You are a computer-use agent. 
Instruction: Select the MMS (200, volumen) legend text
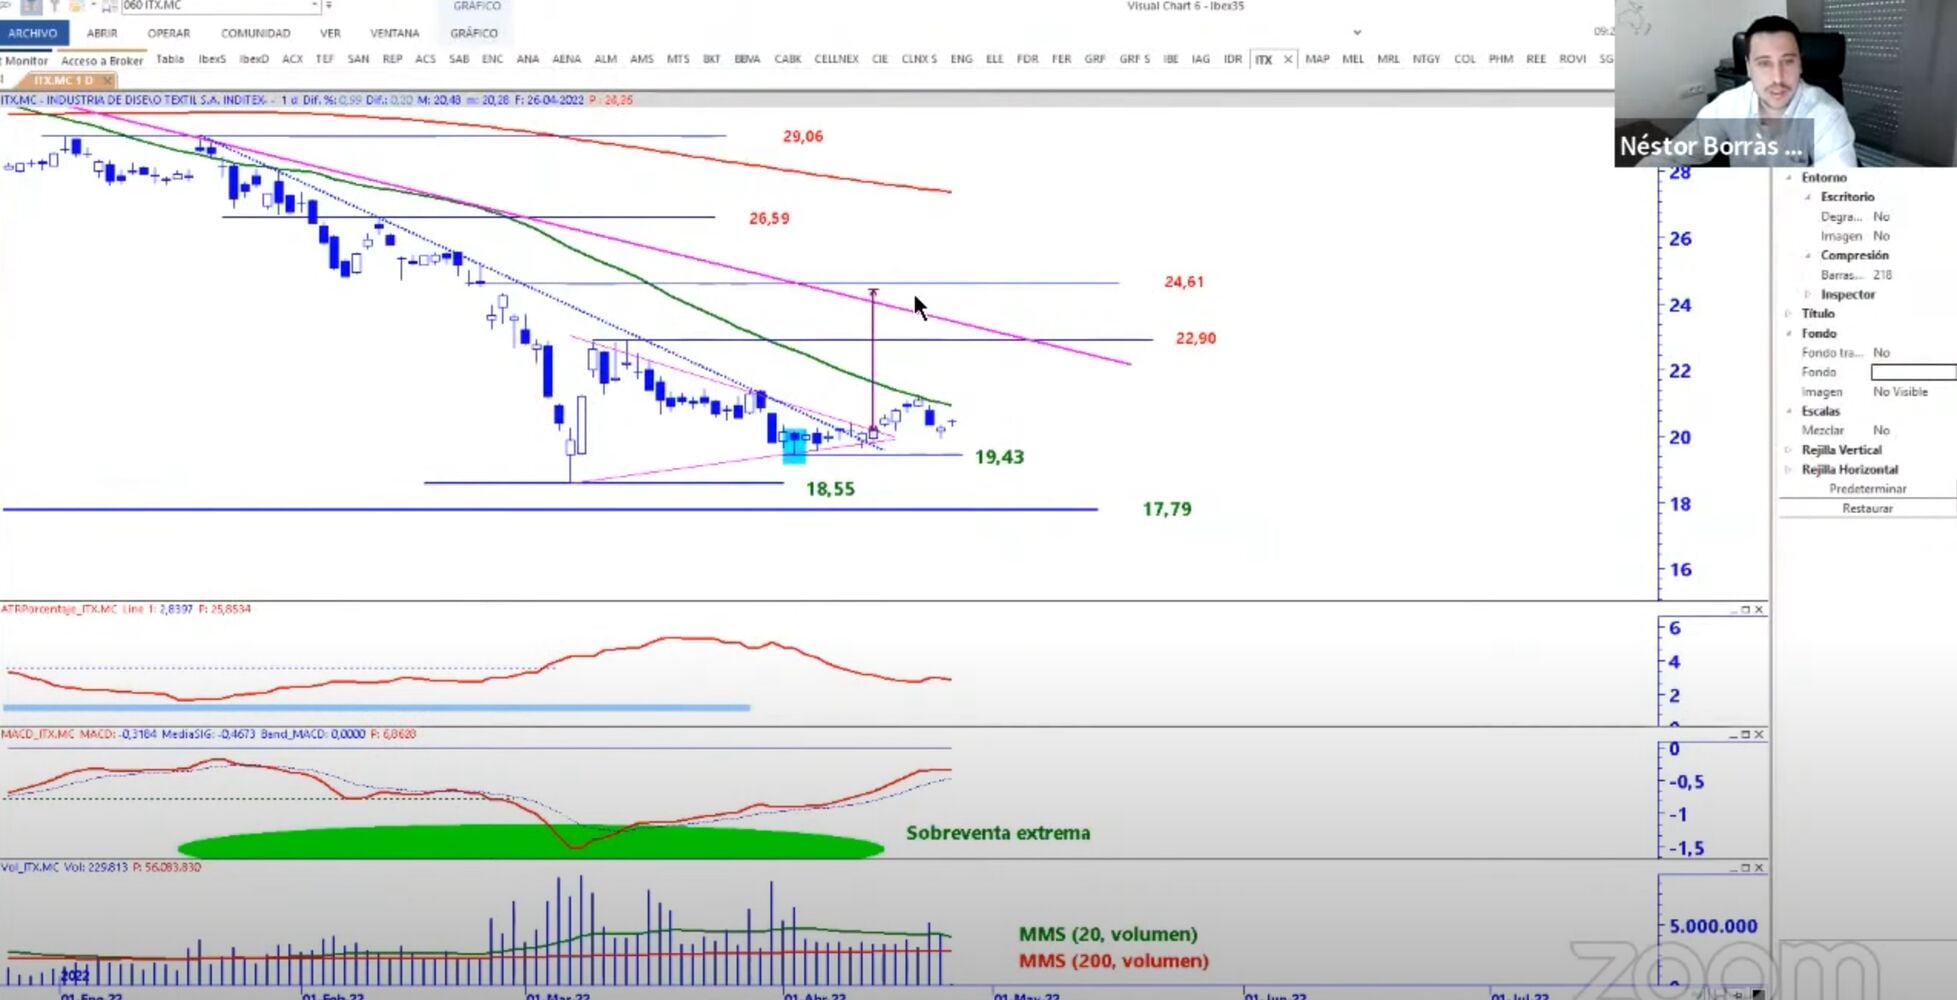coord(1113,961)
